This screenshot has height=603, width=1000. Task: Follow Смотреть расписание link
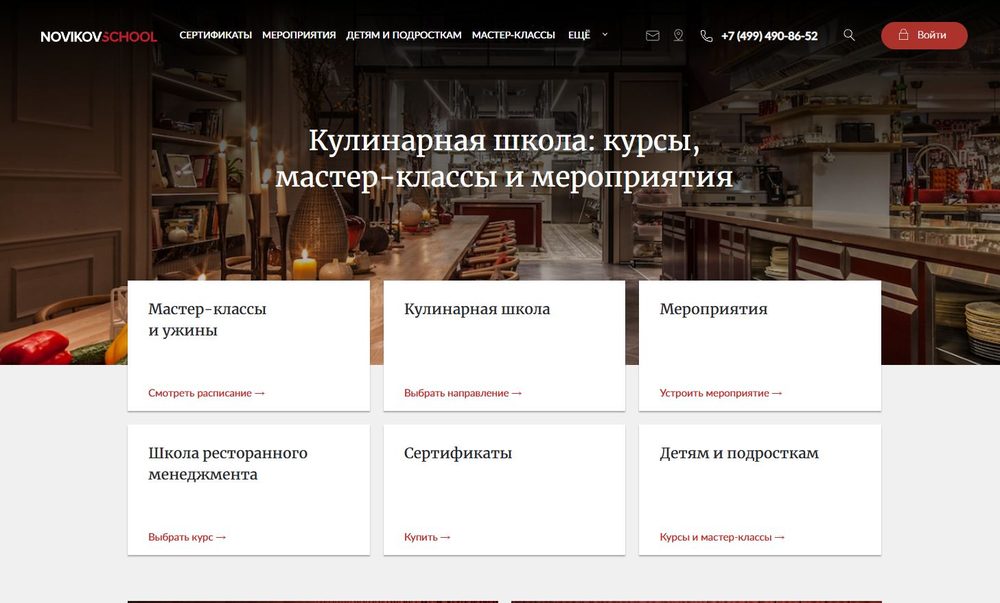(x=206, y=393)
